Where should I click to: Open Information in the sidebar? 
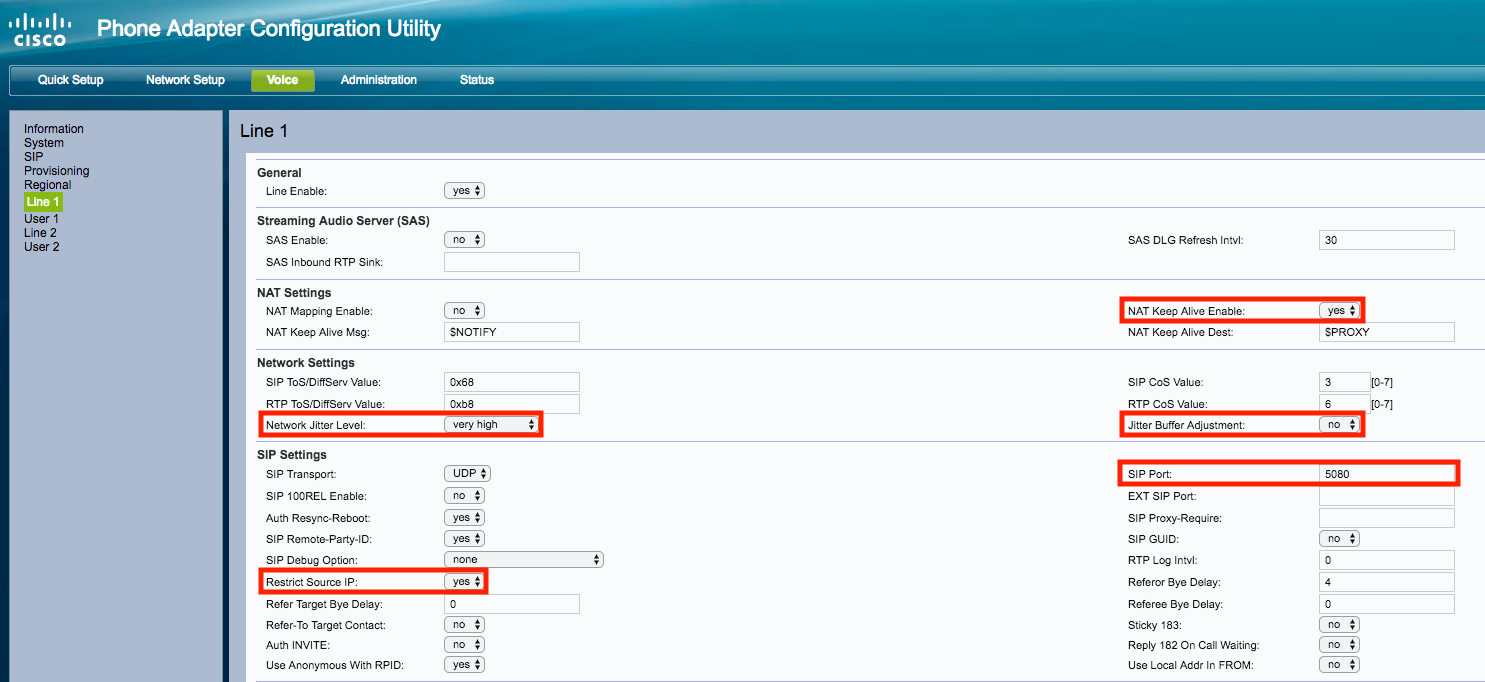[x=54, y=129]
